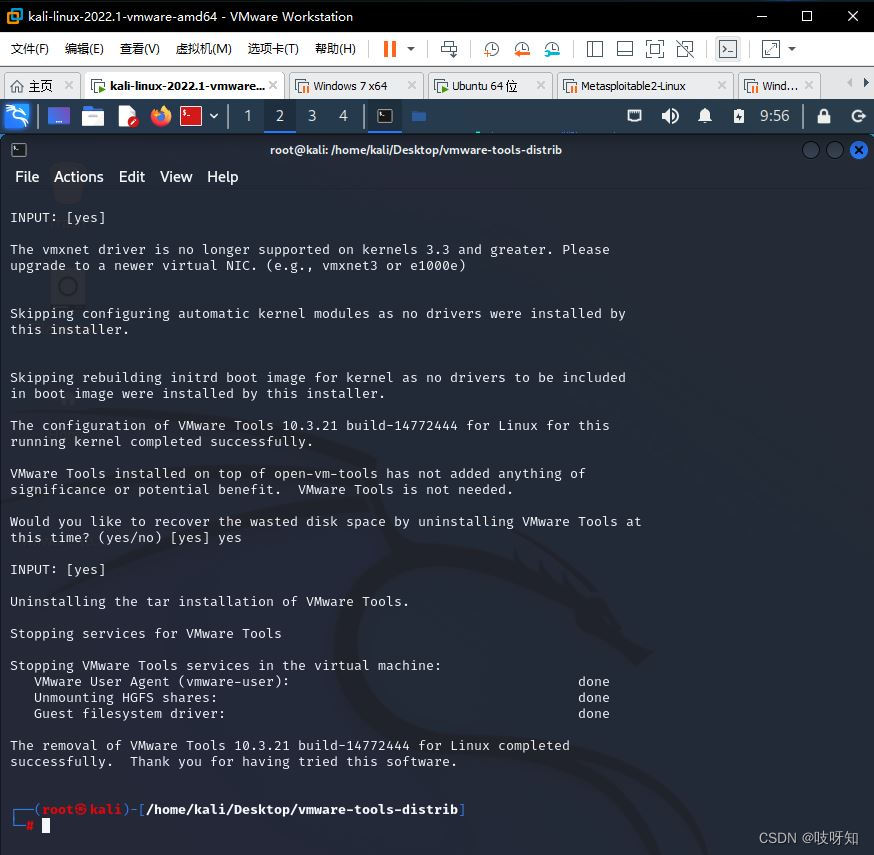This screenshot has width=874, height=855.
Task: Click the Take Snapshot icon on VMware toolbar
Action: coord(490,49)
